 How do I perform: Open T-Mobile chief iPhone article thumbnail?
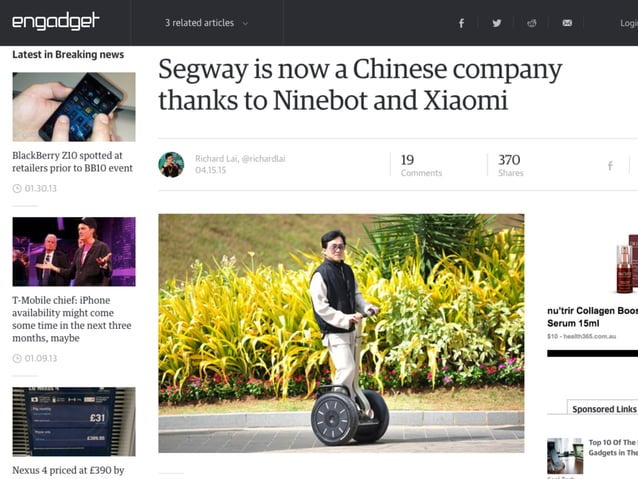(x=74, y=252)
